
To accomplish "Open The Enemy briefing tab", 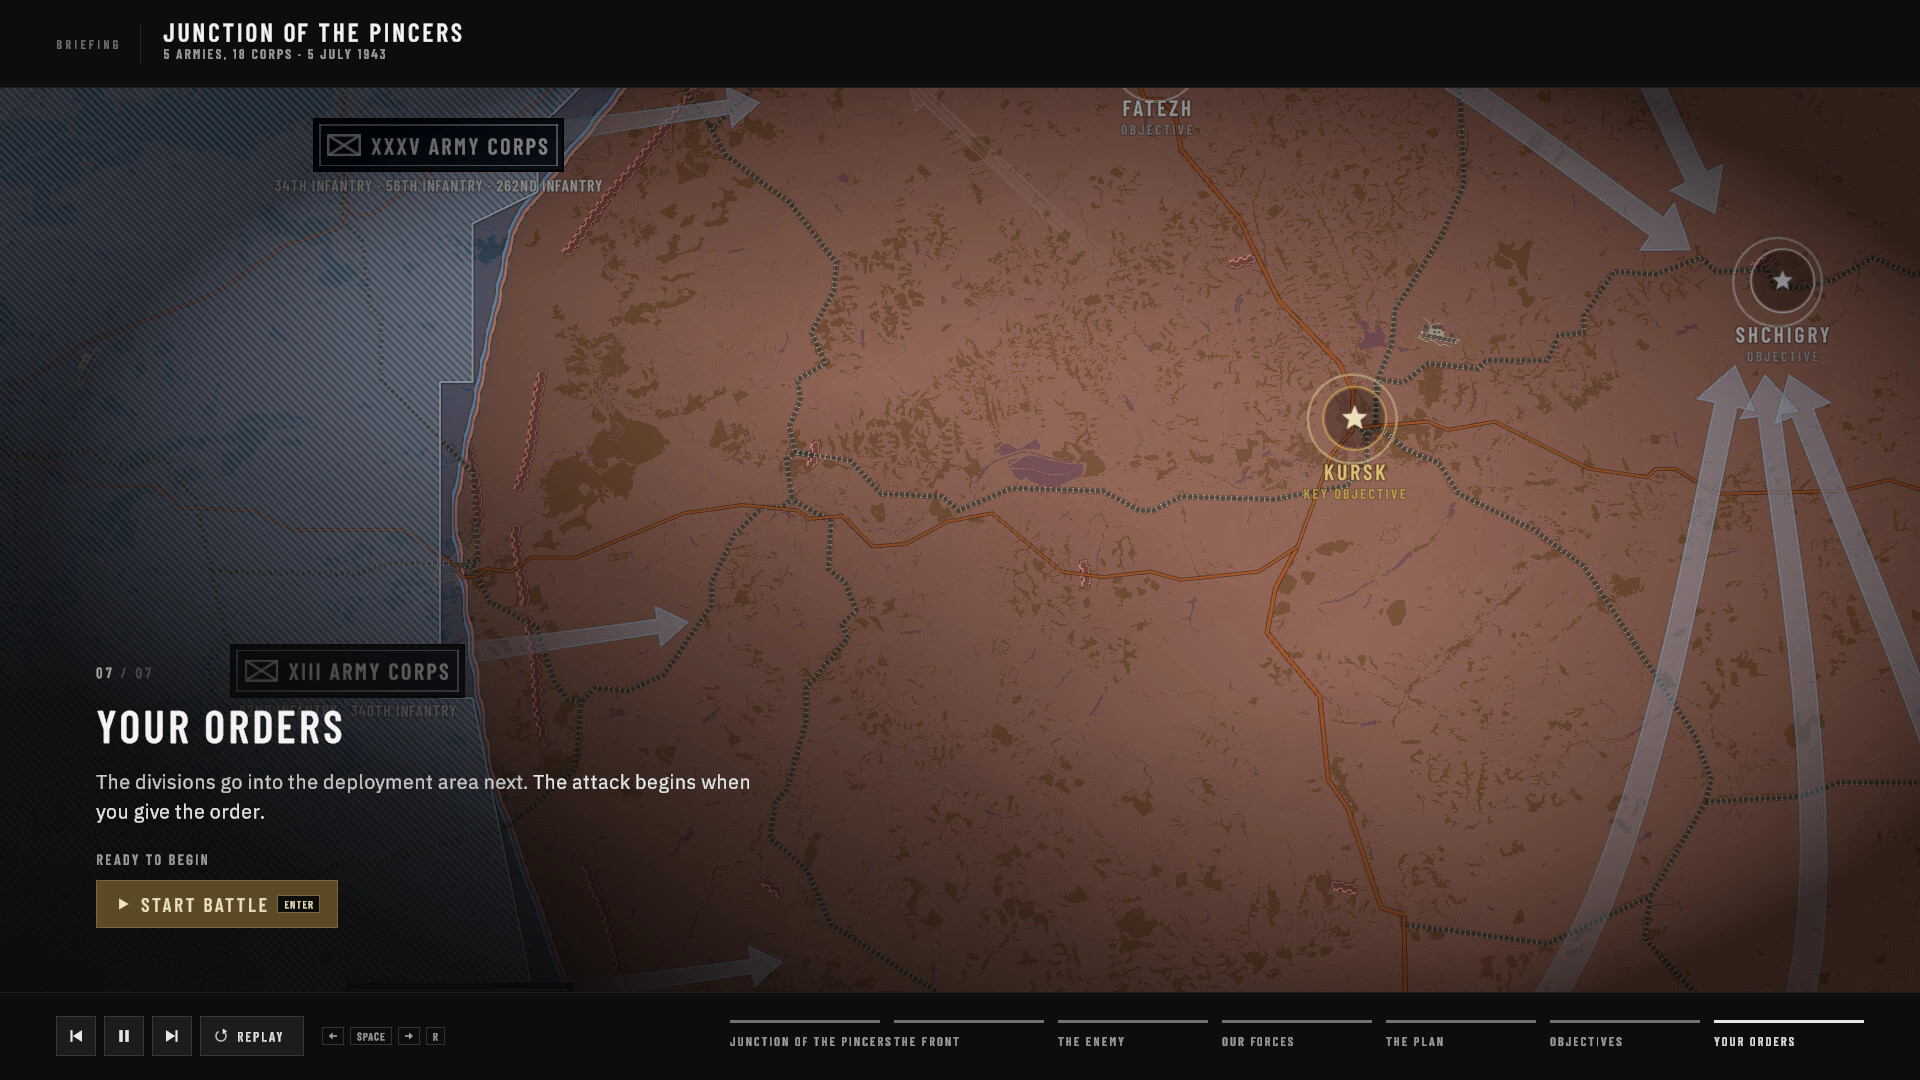I will (x=1133, y=1035).
